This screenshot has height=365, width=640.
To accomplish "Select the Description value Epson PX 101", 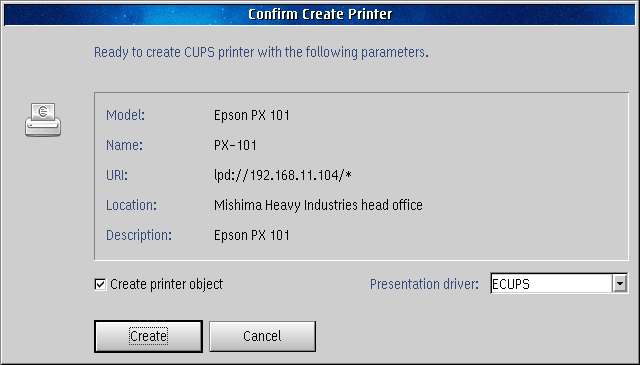I will [x=252, y=236].
